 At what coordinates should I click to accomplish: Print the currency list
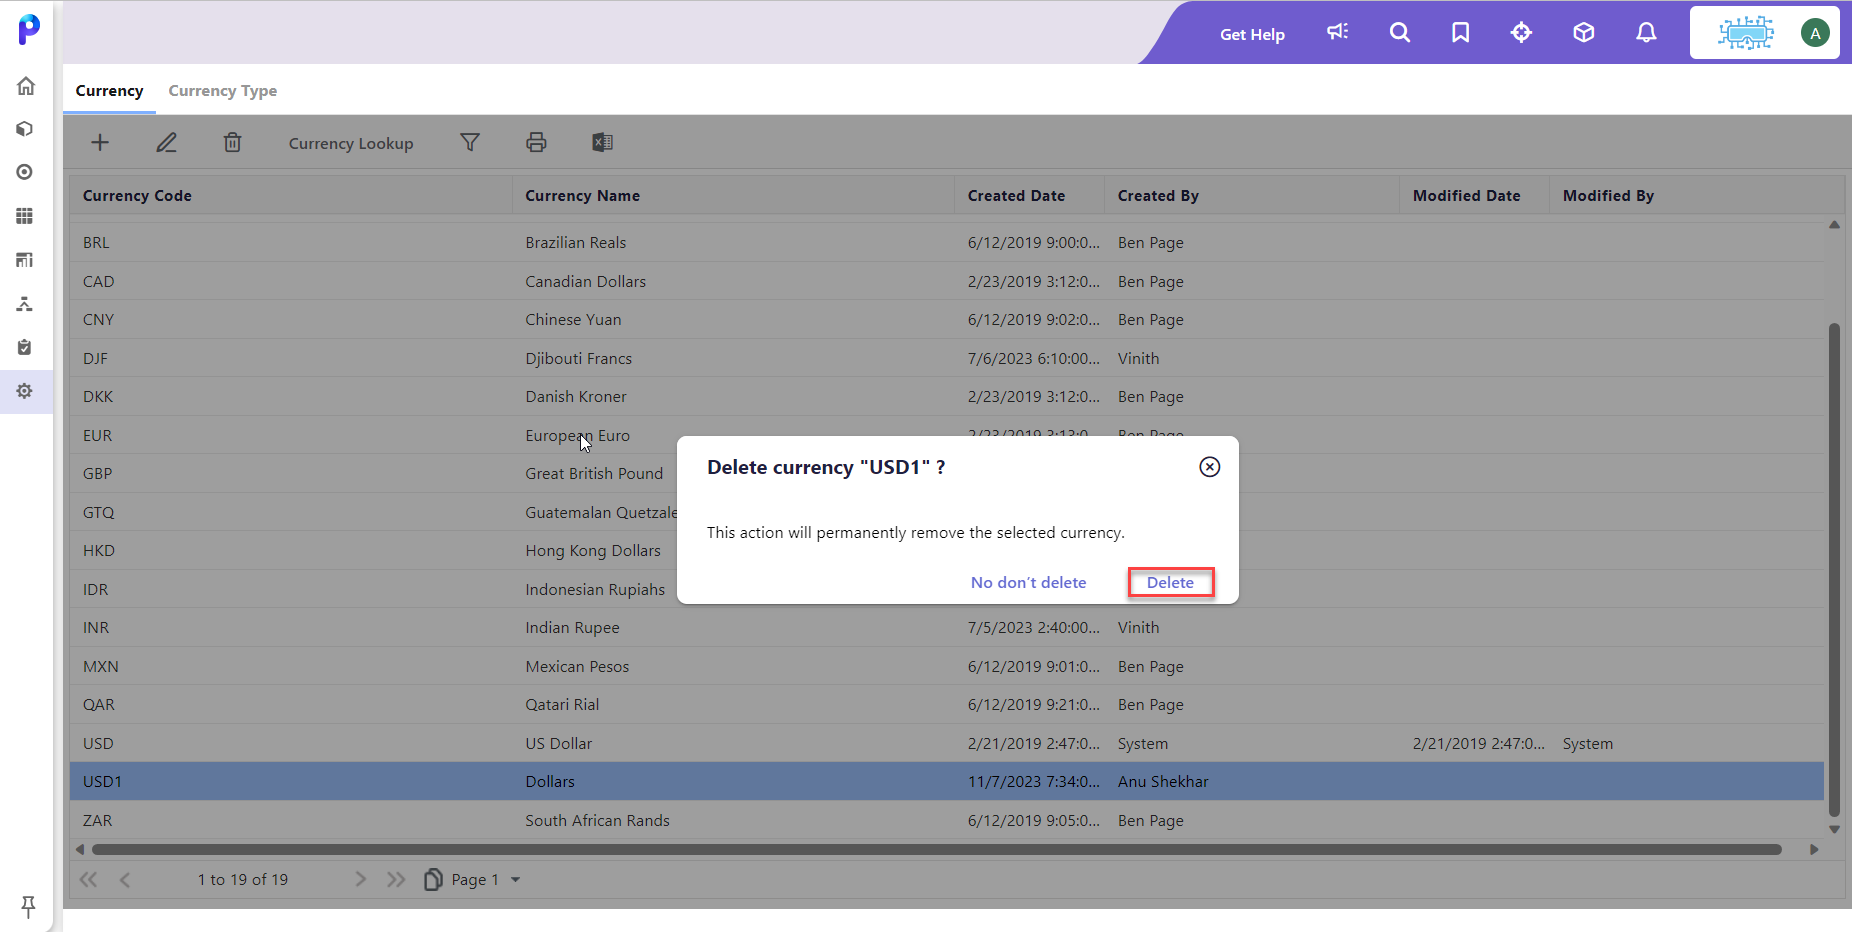point(536,142)
